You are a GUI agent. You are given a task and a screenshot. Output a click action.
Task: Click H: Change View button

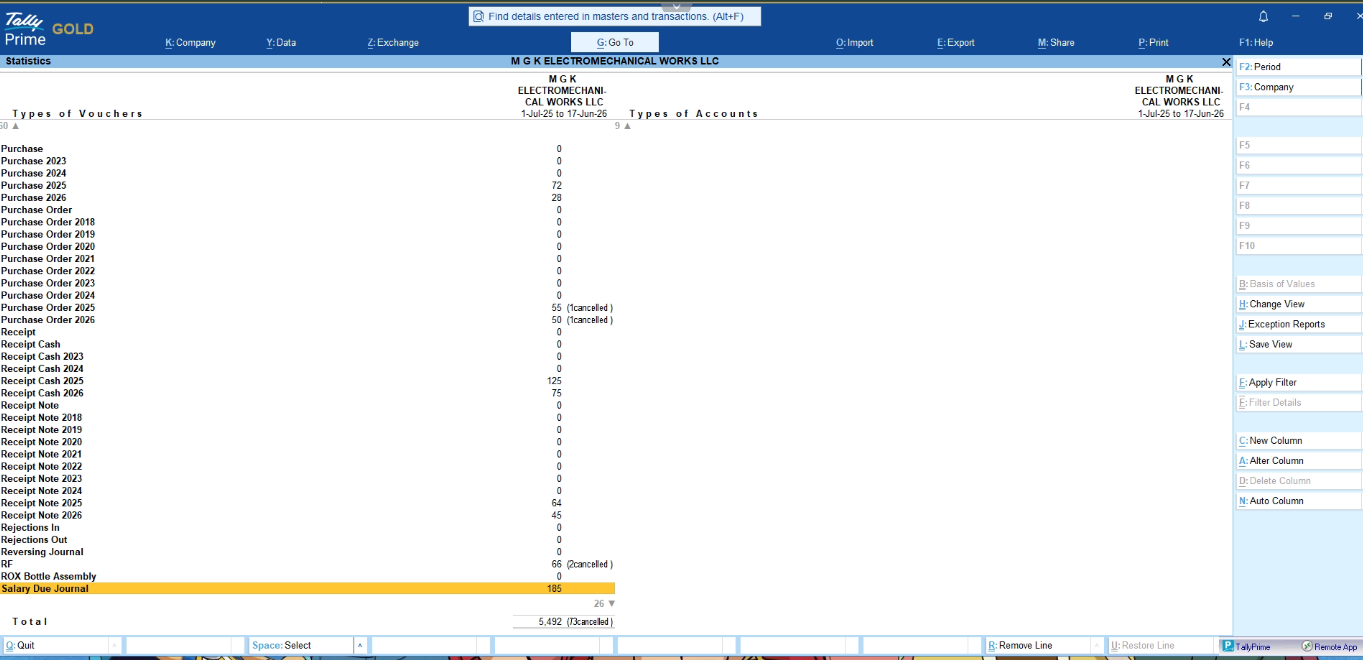(x=1298, y=304)
